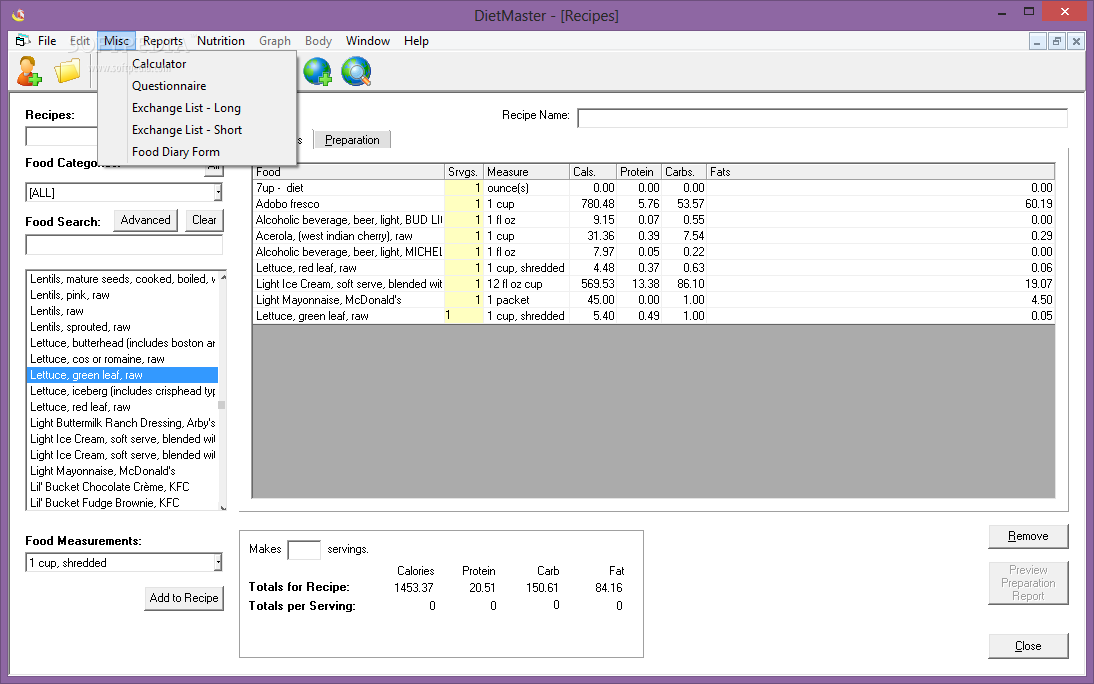The width and height of the screenshot is (1094, 684).
Task: Switch to the Preparation tab
Action: coord(352,140)
